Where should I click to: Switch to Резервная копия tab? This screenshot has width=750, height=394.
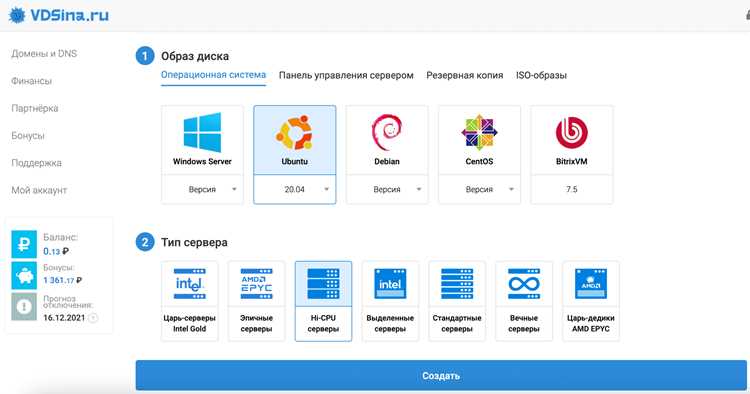point(464,76)
